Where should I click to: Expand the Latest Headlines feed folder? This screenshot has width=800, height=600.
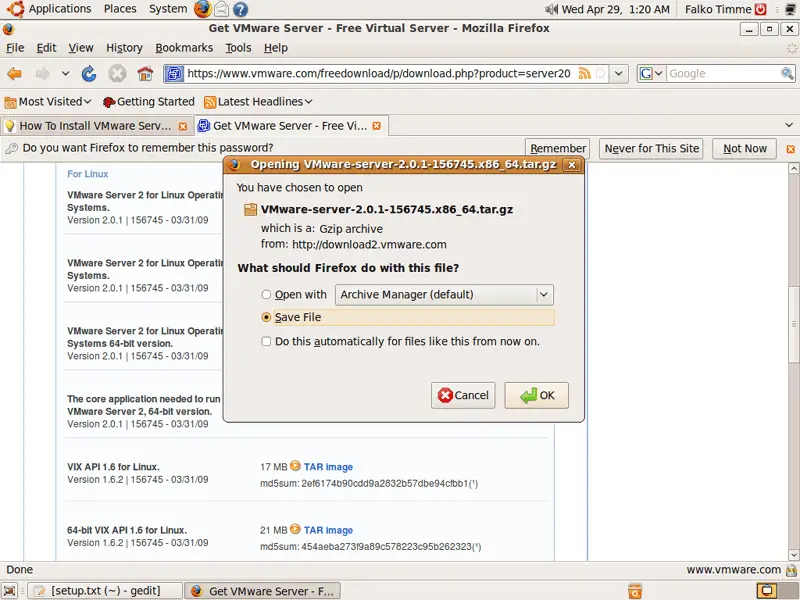coord(258,102)
